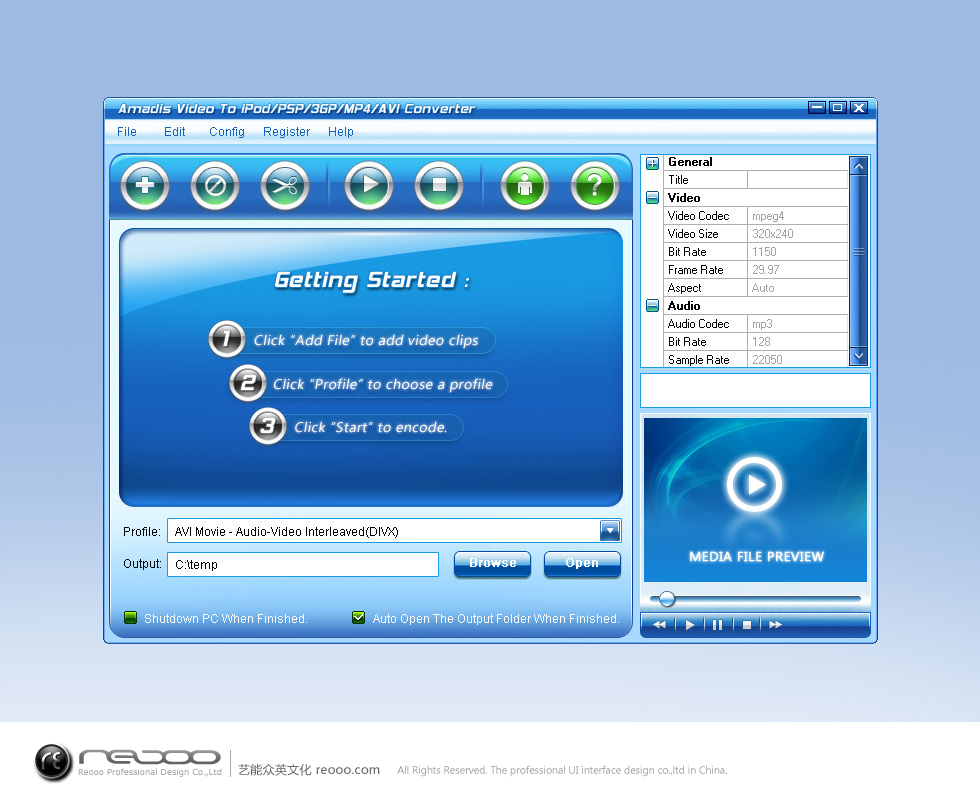Rewind the preview player
Image resolution: width=980 pixels, height=800 pixels.
[x=659, y=624]
